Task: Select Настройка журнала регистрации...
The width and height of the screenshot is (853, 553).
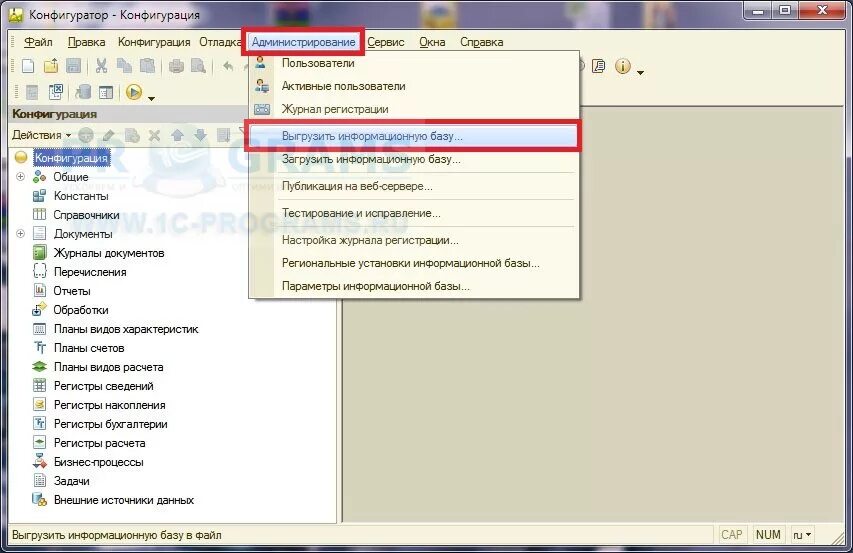Action: (x=414, y=240)
